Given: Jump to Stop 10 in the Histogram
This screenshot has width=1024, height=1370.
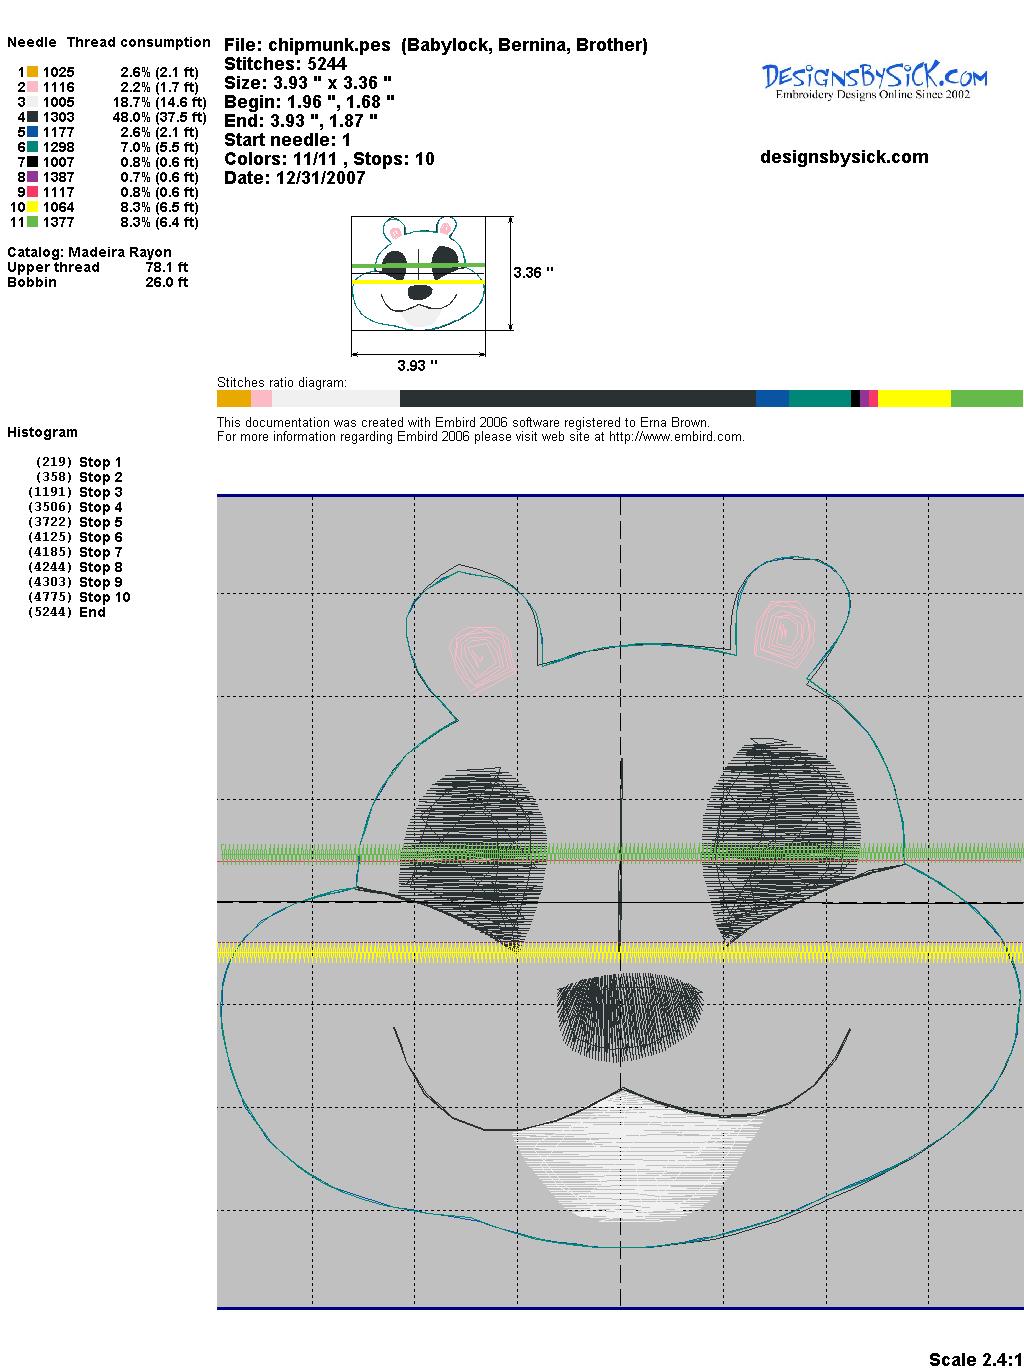Looking at the screenshot, I should (104, 597).
